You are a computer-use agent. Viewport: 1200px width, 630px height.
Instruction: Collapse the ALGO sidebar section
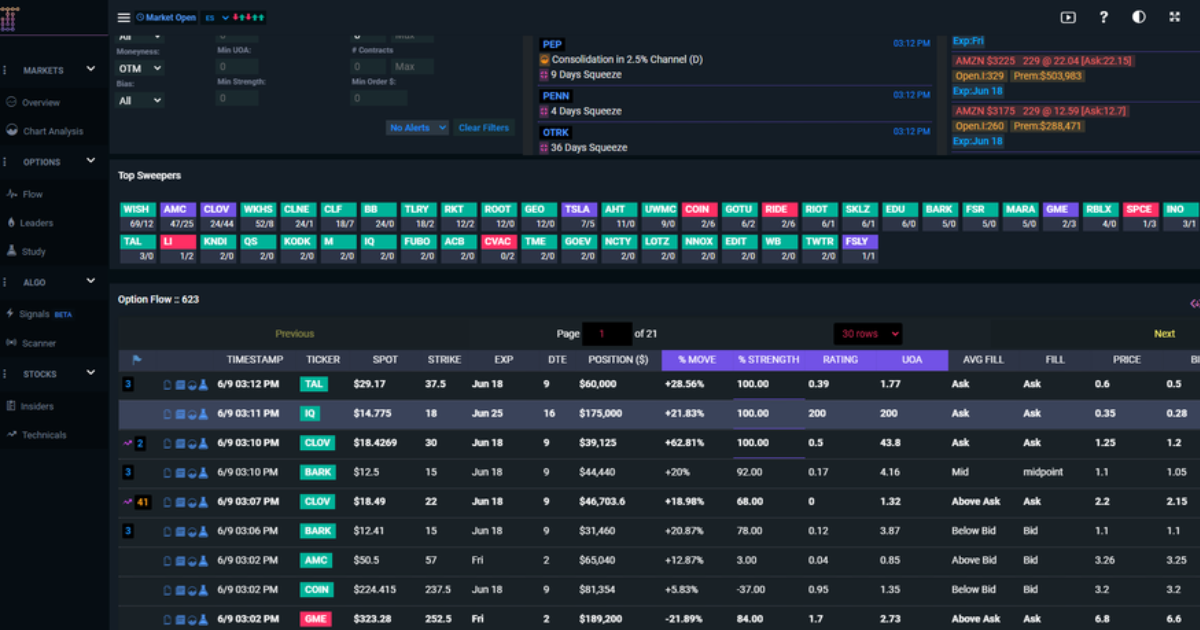tap(91, 283)
